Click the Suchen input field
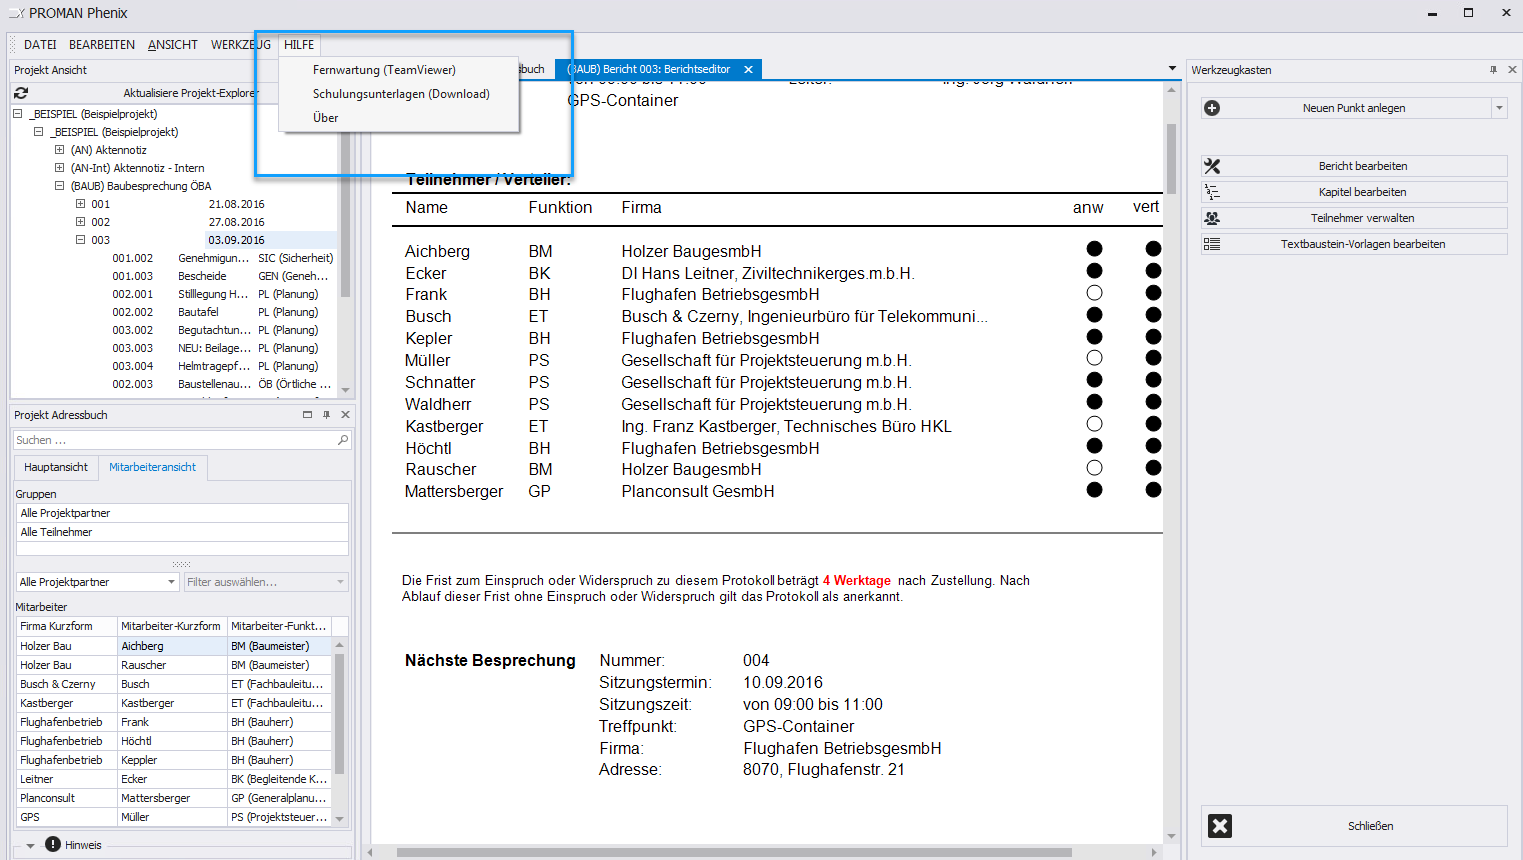This screenshot has width=1523, height=860. point(175,440)
